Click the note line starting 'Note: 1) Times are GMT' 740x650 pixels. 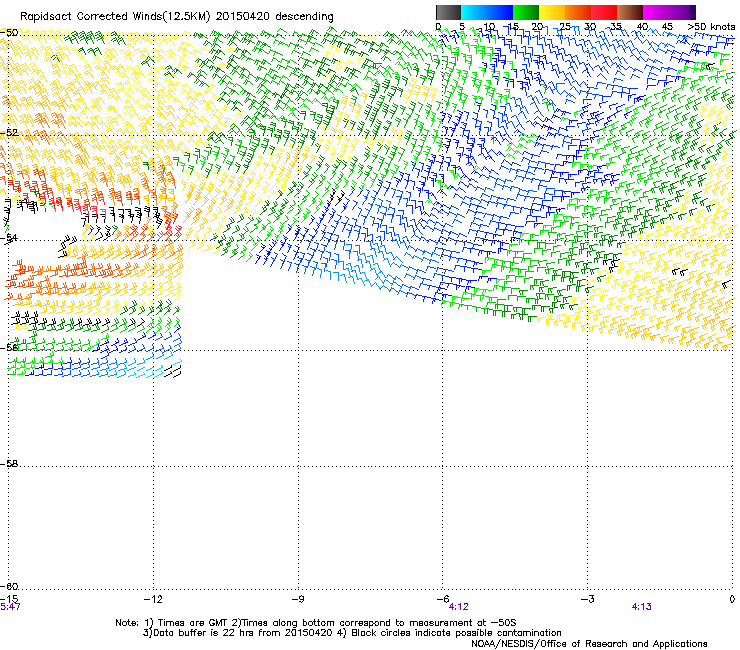pos(316,623)
